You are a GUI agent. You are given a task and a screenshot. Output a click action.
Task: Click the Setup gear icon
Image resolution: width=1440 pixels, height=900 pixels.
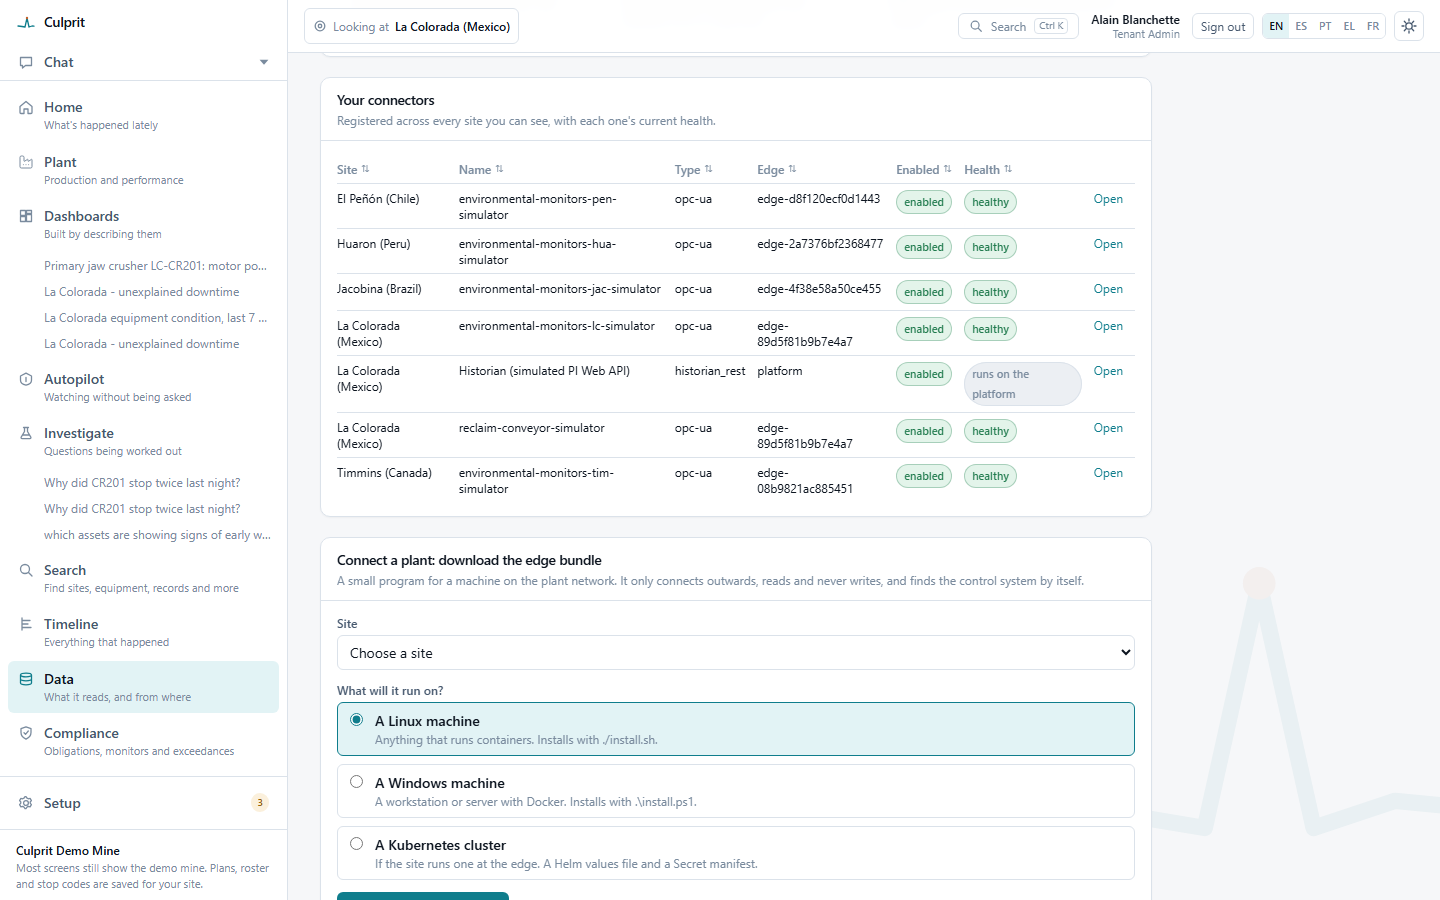(x=26, y=803)
